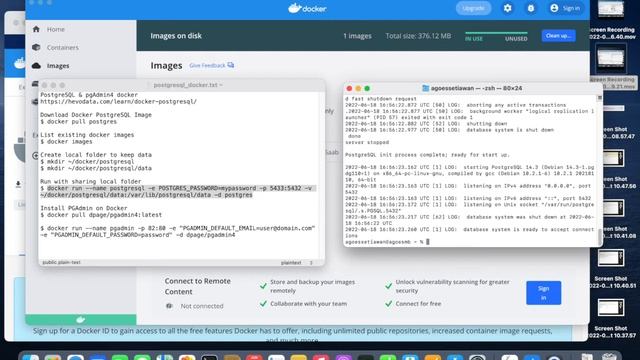Click the account avatar icon beside Sign in
Screen dimensions: 640x360
[x=554, y=8]
